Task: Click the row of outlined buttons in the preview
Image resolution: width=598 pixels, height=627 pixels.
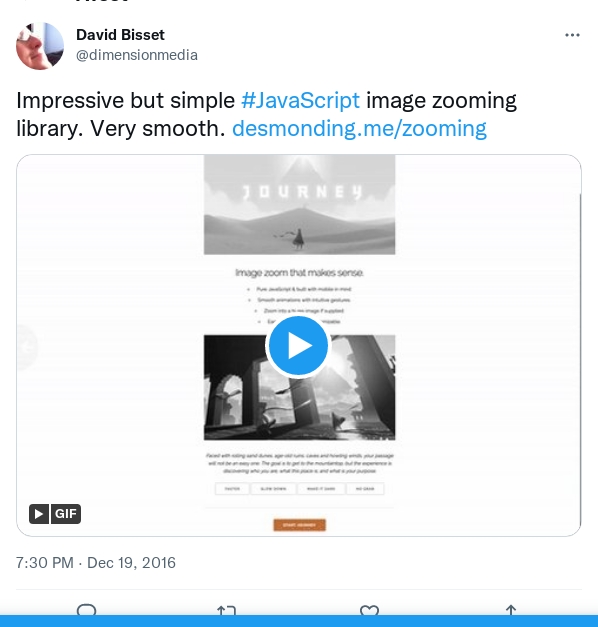Action: pyautogui.click(x=299, y=489)
